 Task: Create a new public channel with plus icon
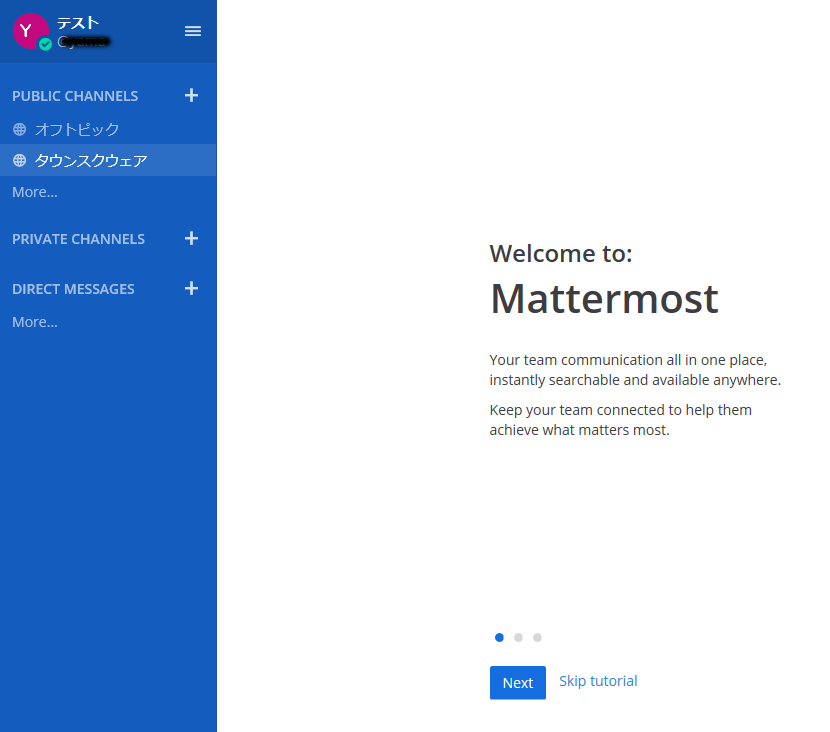tap(192, 96)
